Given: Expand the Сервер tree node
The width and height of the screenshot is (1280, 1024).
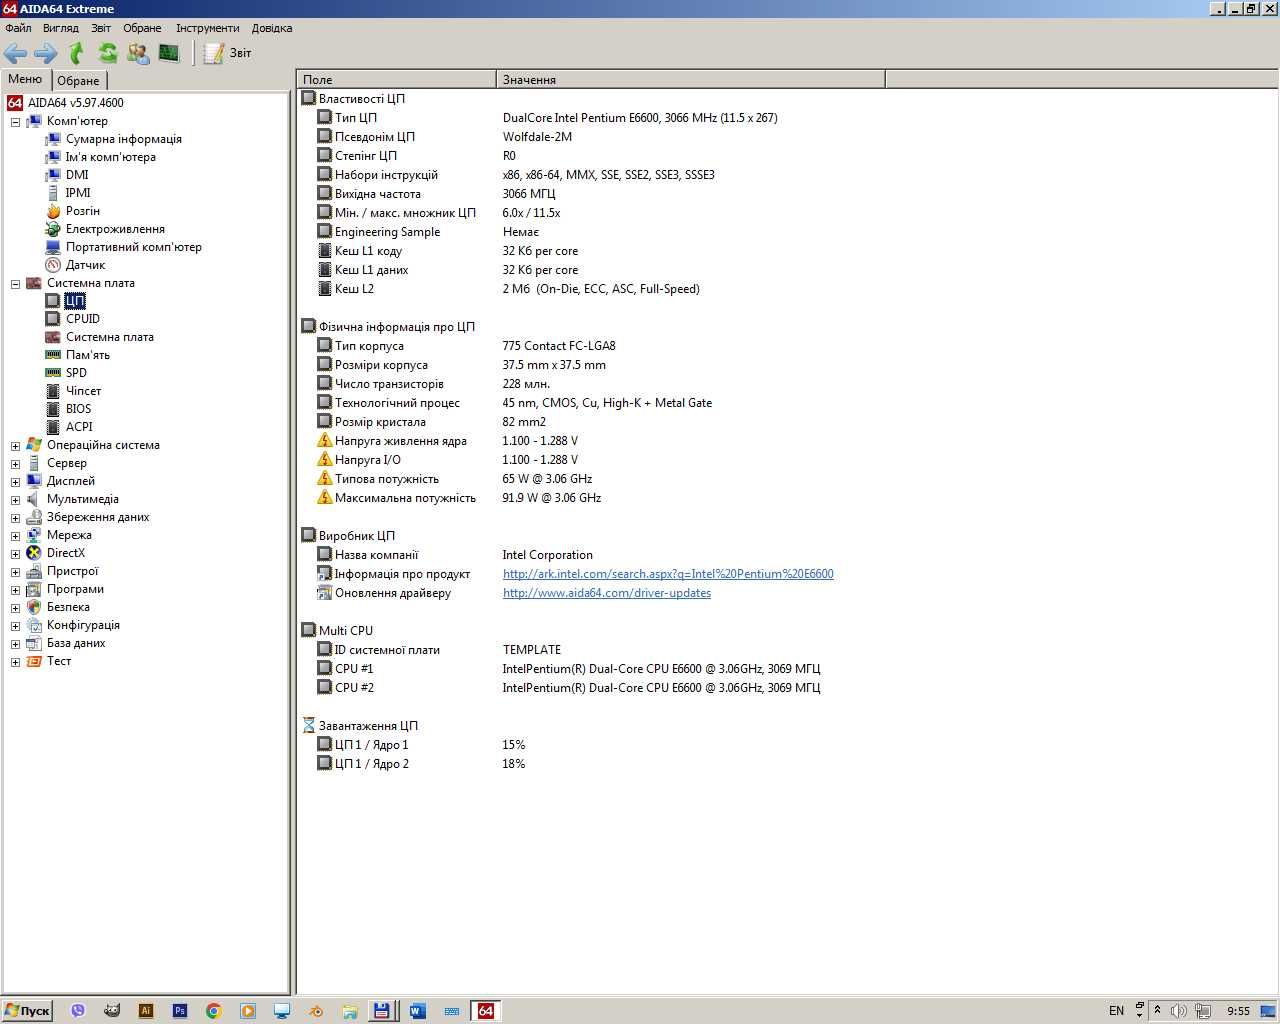Looking at the screenshot, I should click(15, 464).
